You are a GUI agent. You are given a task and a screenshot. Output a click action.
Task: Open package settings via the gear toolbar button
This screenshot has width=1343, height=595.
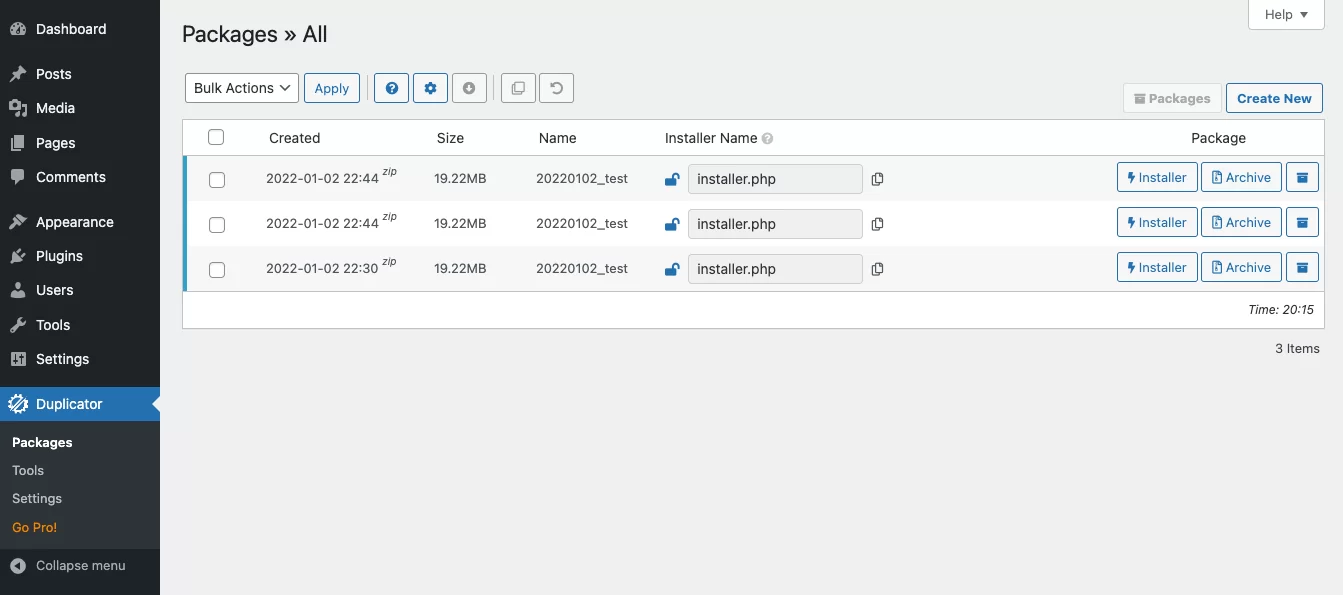coord(431,88)
